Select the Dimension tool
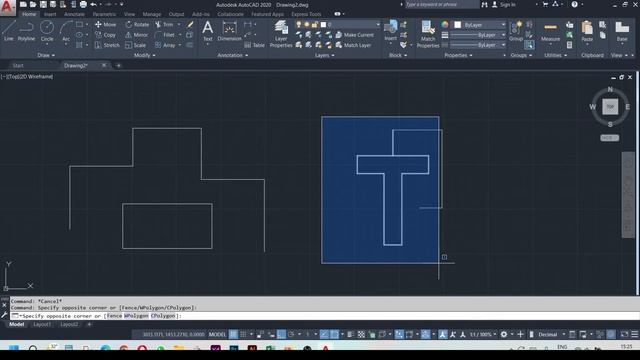Image resolution: width=640 pixels, height=360 pixels. tap(229, 31)
